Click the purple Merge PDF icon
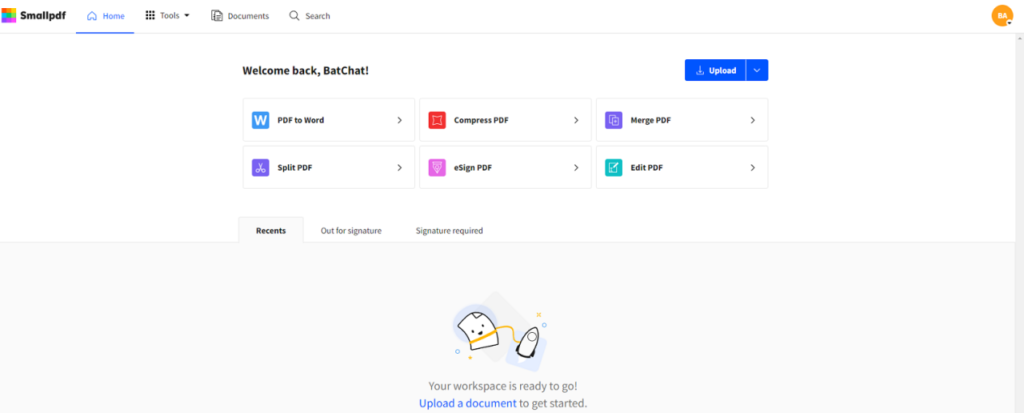1024x413 pixels. click(614, 120)
